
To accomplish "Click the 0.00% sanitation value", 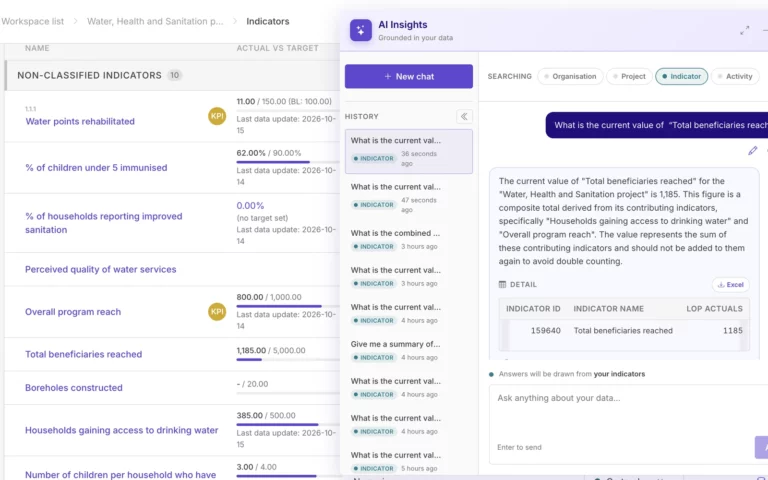I will [x=250, y=206].
